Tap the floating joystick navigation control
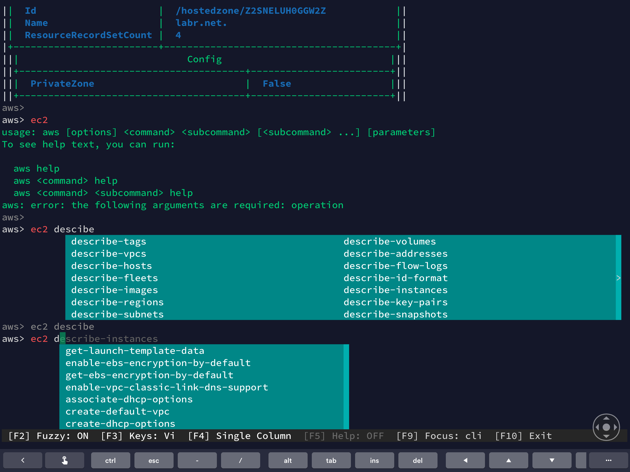Image resolution: width=630 pixels, height=472 pixels. [606, 427]
